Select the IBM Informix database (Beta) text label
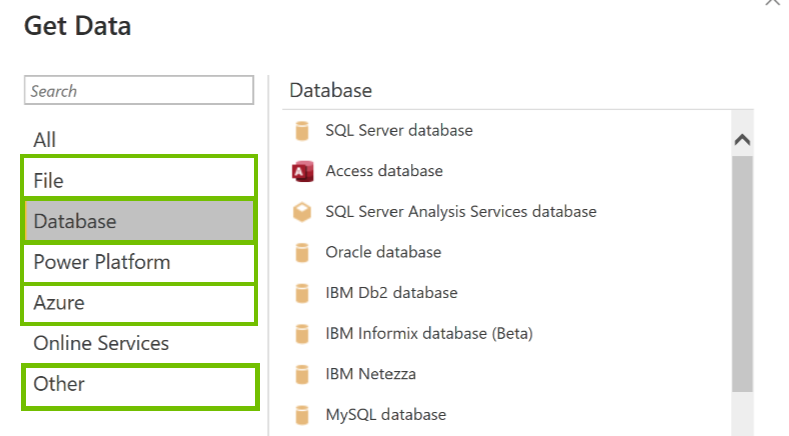Viewport: 789px width, 436px height. 429,334
